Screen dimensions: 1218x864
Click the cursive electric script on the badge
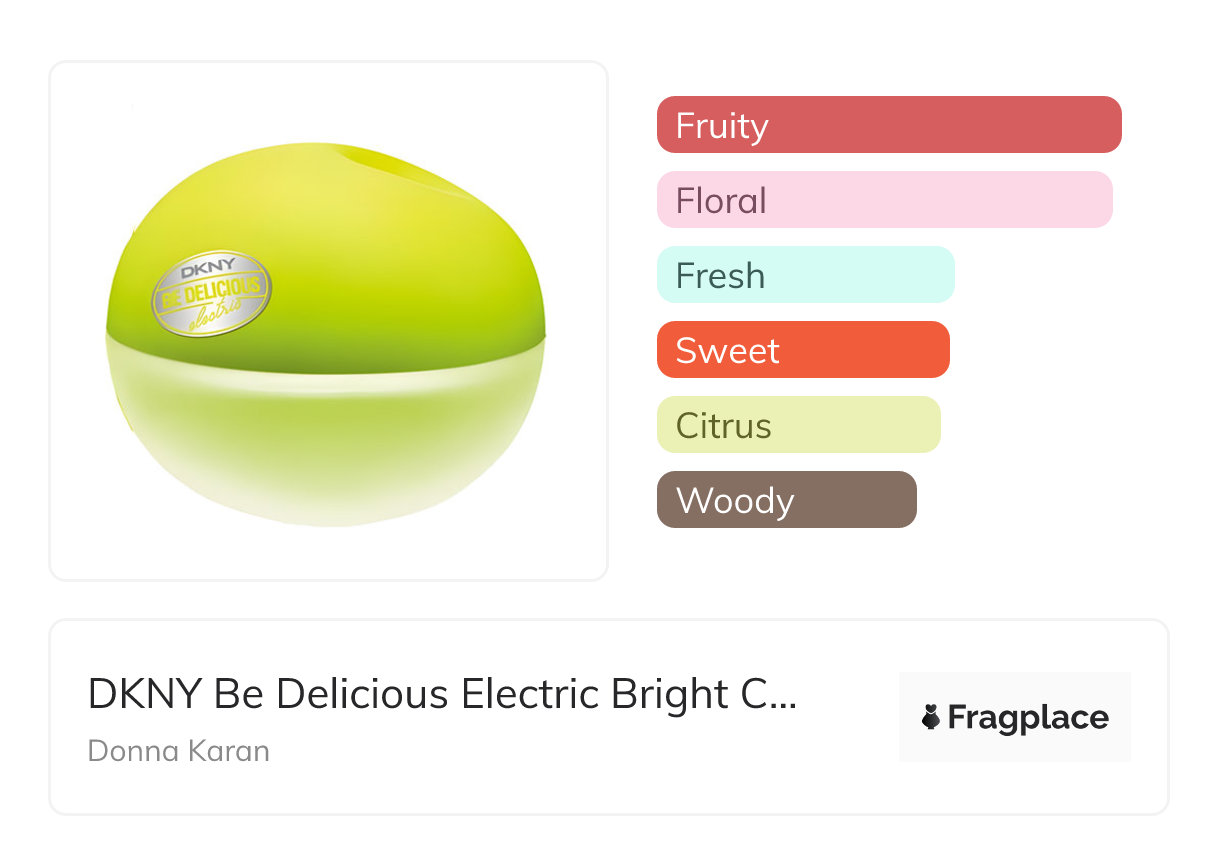[214, 312]
